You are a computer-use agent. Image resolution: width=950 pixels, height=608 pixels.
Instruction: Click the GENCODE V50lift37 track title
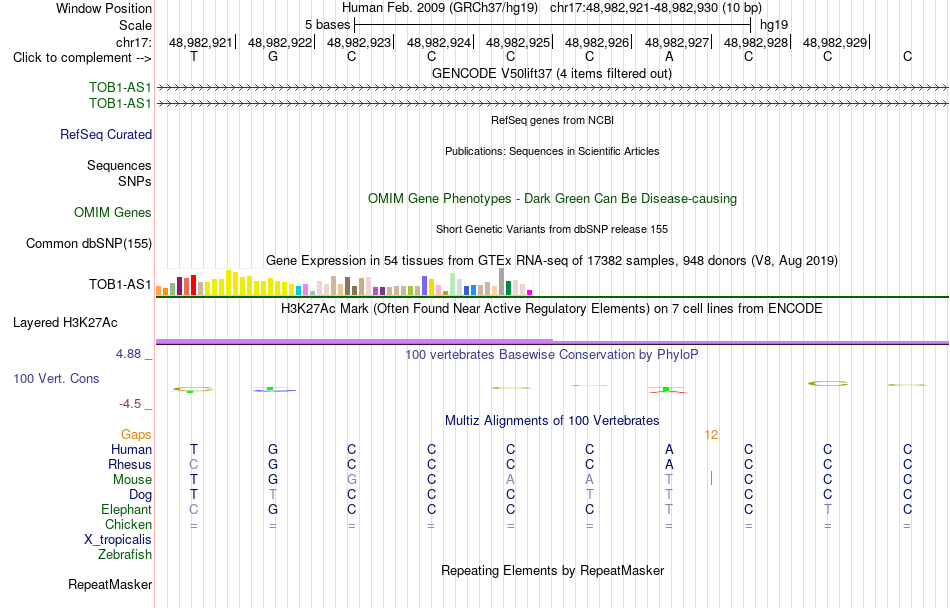pyautogui.click(x=551, y=73)
